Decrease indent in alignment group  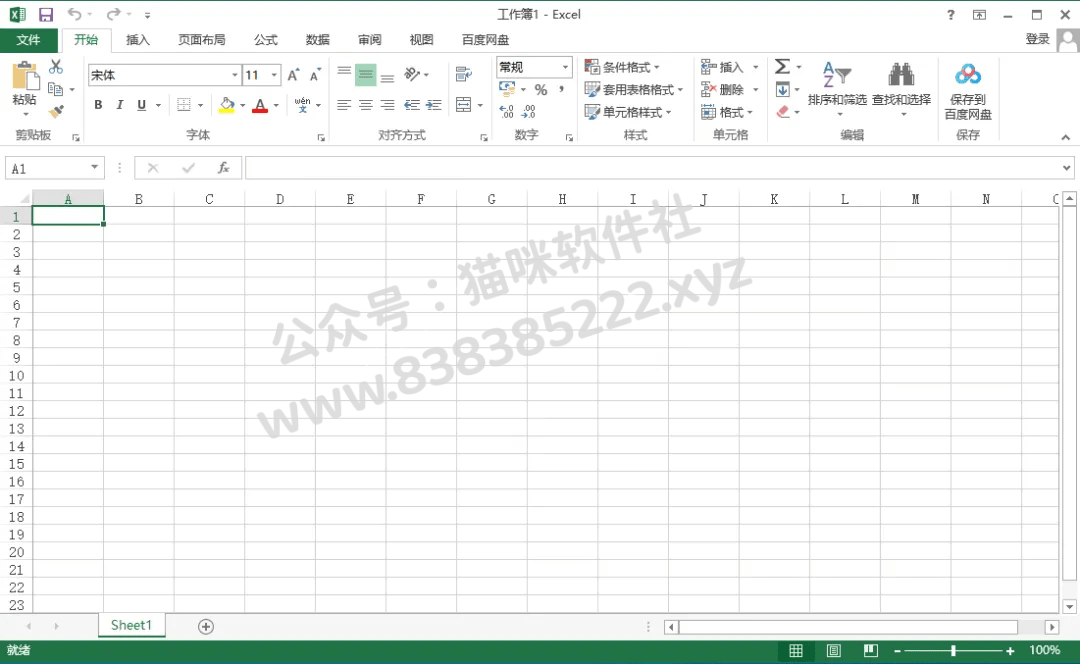click(412, 105)
